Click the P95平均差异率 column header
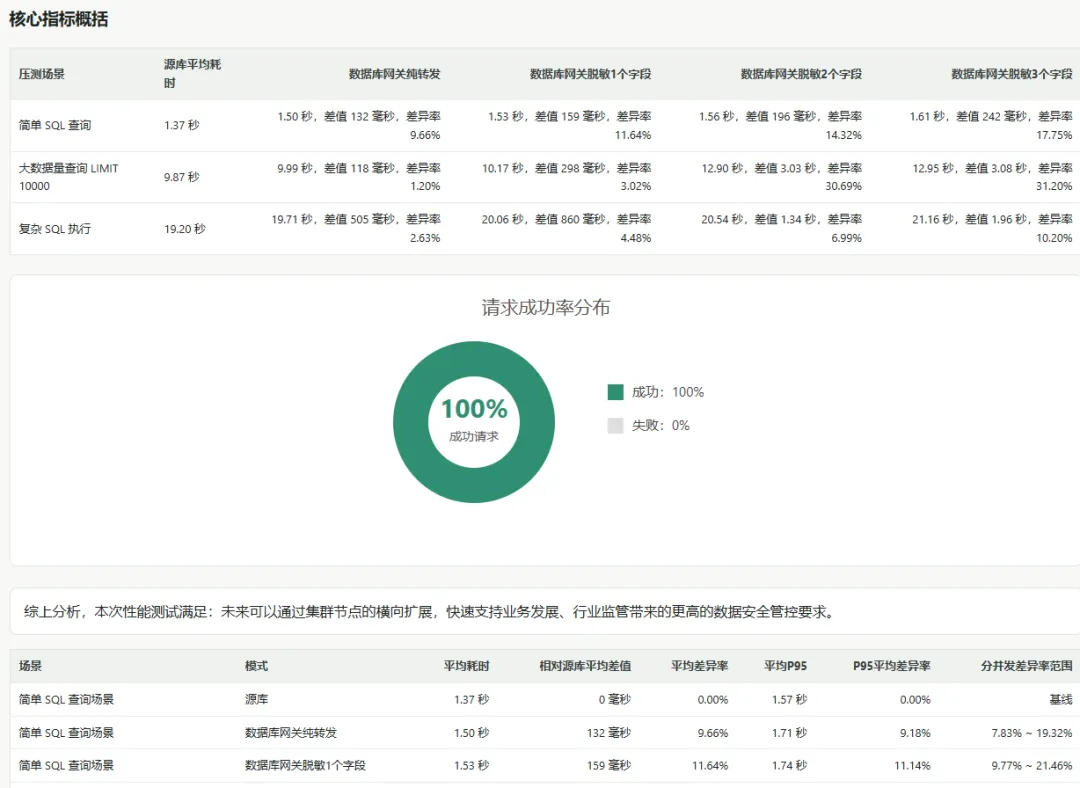Viewport: 1080px width, 788px height. pos(891,665)
